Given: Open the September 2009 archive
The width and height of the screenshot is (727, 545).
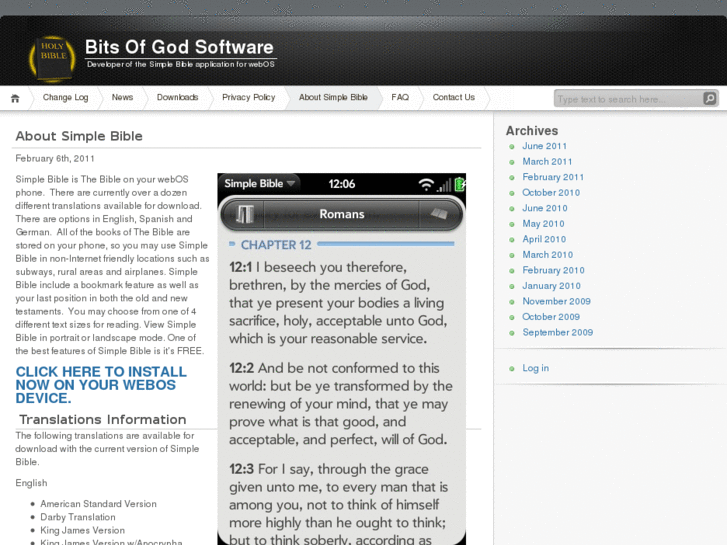Looking at the screenshot, I should 558,333.
